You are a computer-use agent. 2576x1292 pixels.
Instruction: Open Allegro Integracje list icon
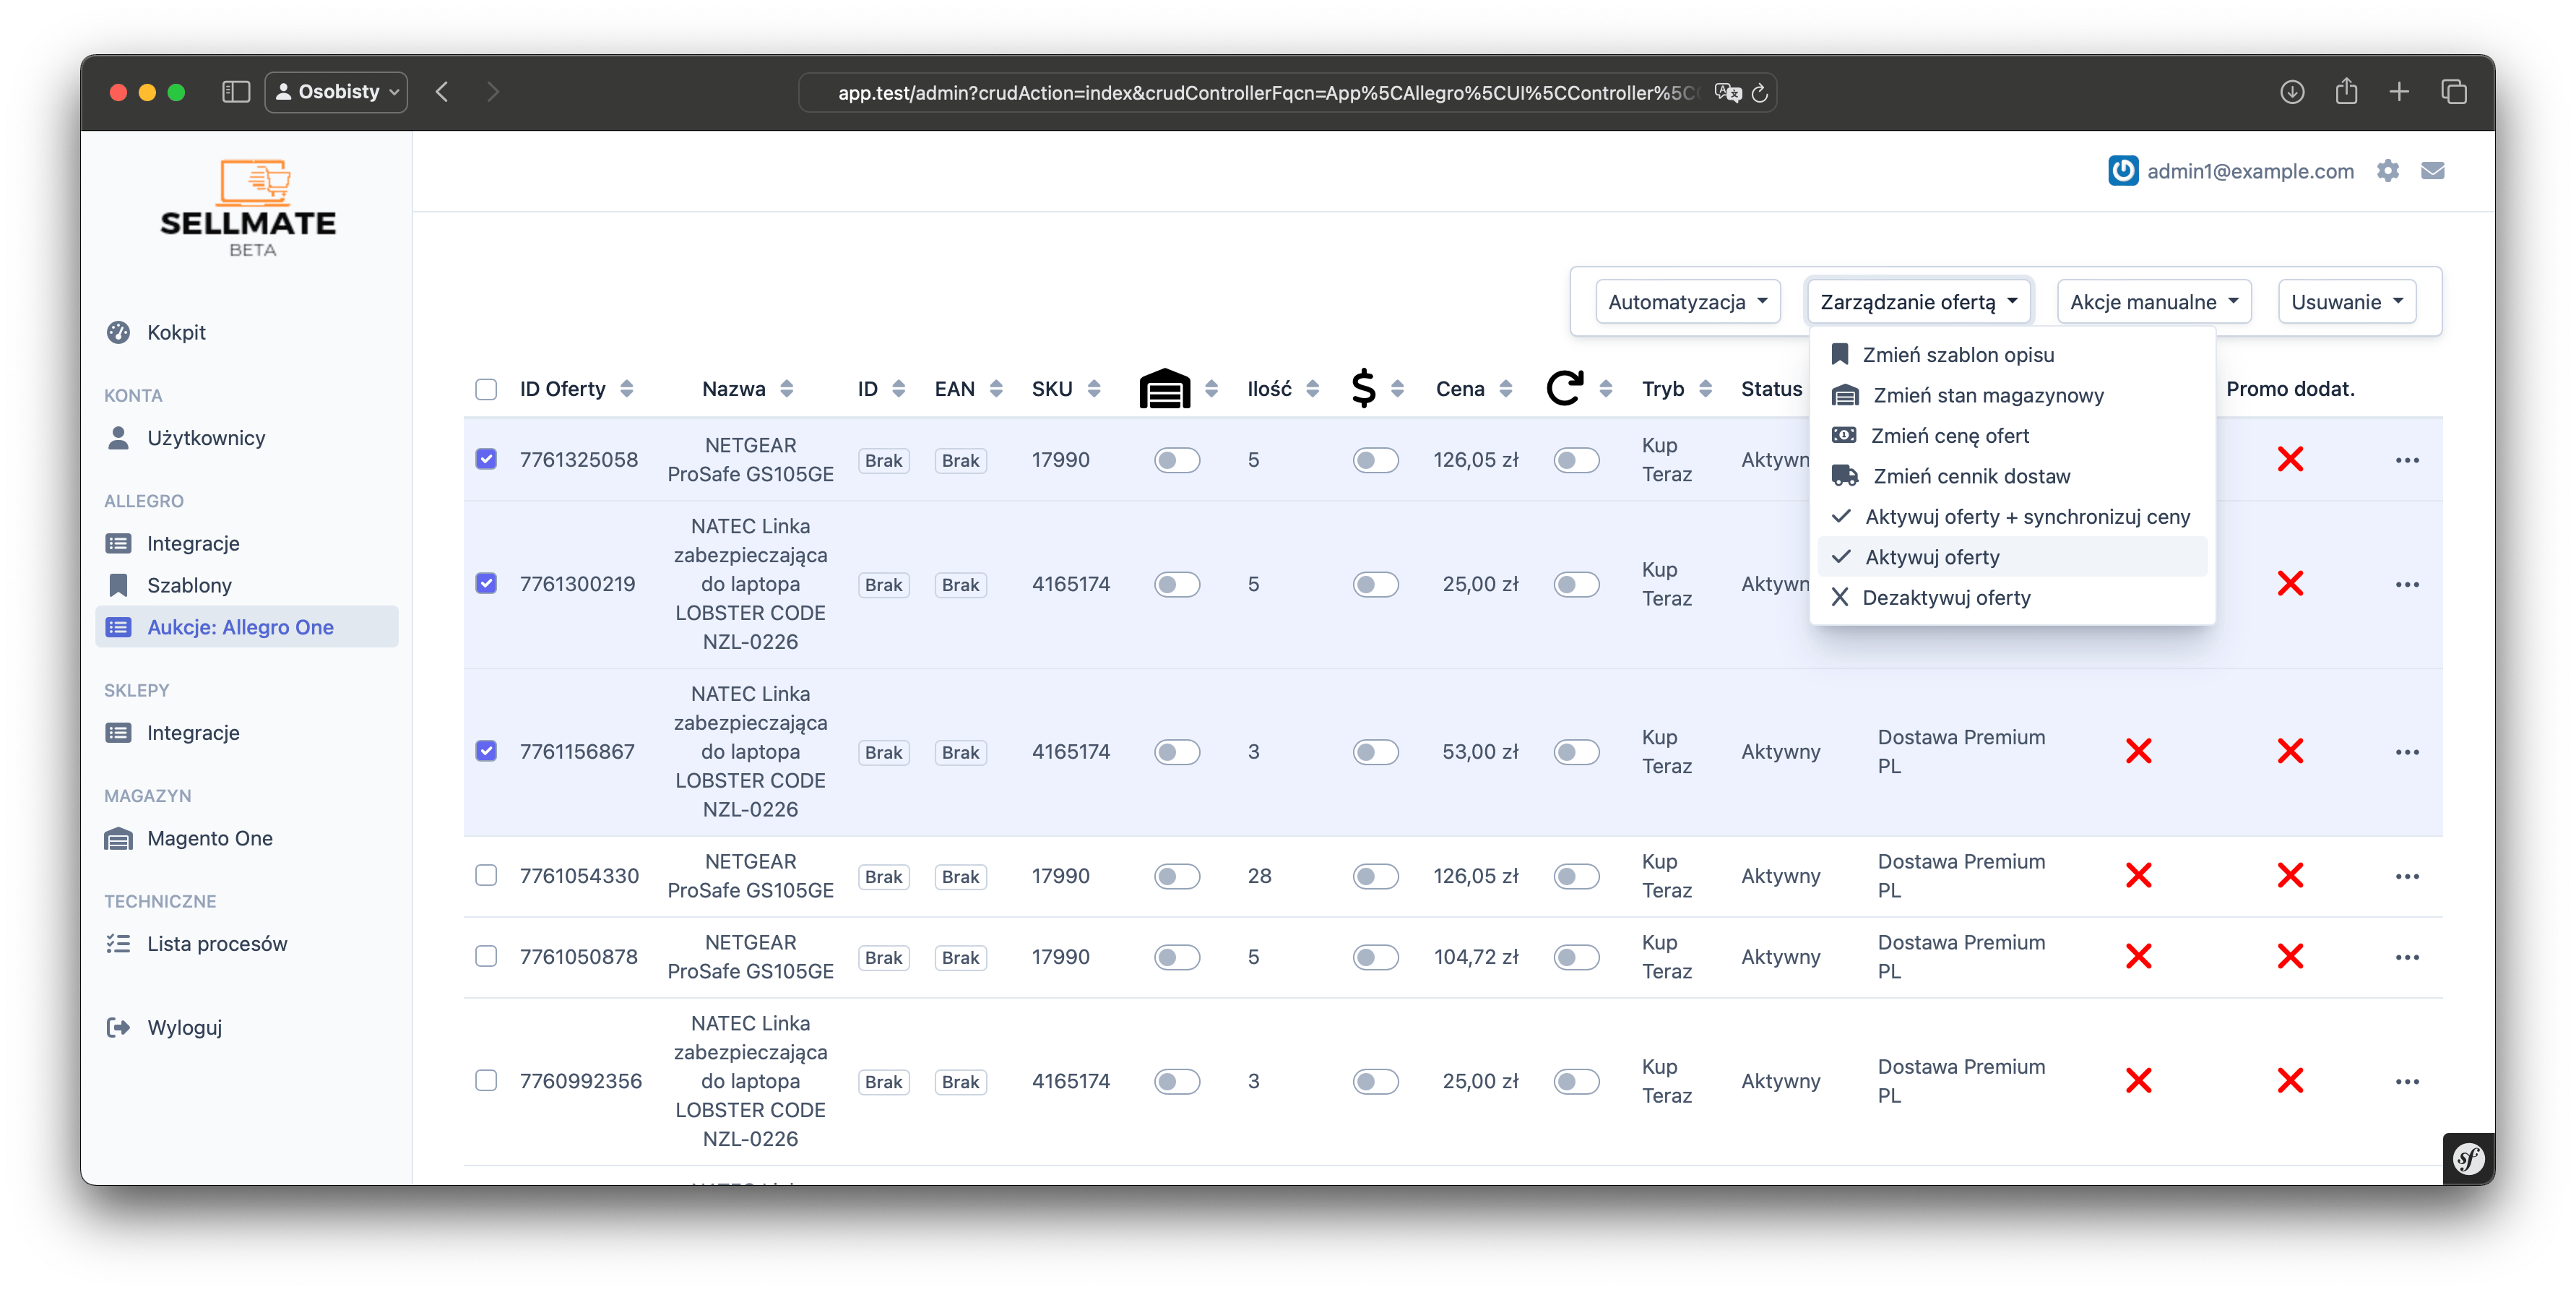(x=118, y=543)
